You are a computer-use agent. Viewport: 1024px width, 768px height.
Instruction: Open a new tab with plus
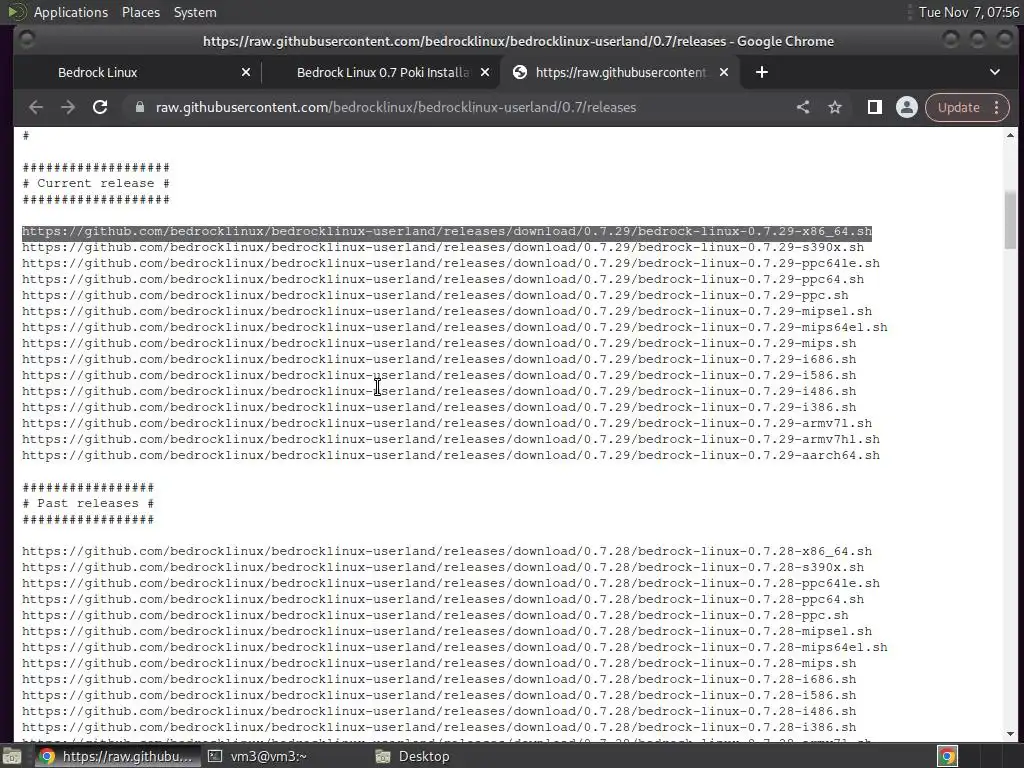pyautogui.click(x=761, y=72)
